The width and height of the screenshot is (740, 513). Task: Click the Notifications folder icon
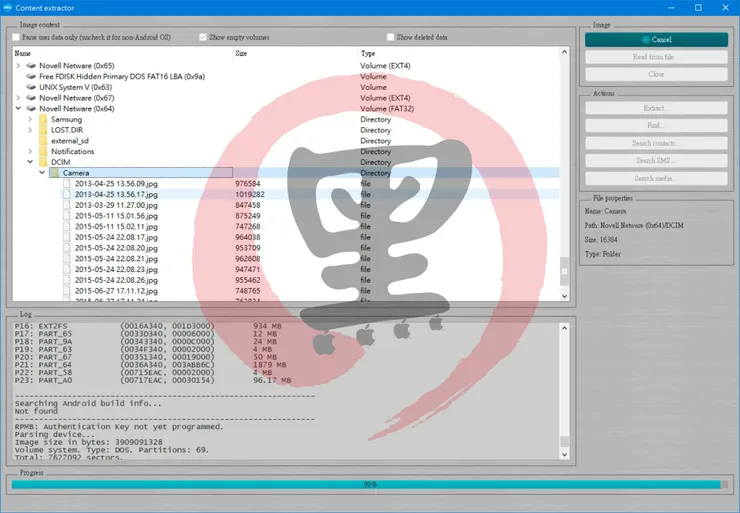click(x=43, y=152)
